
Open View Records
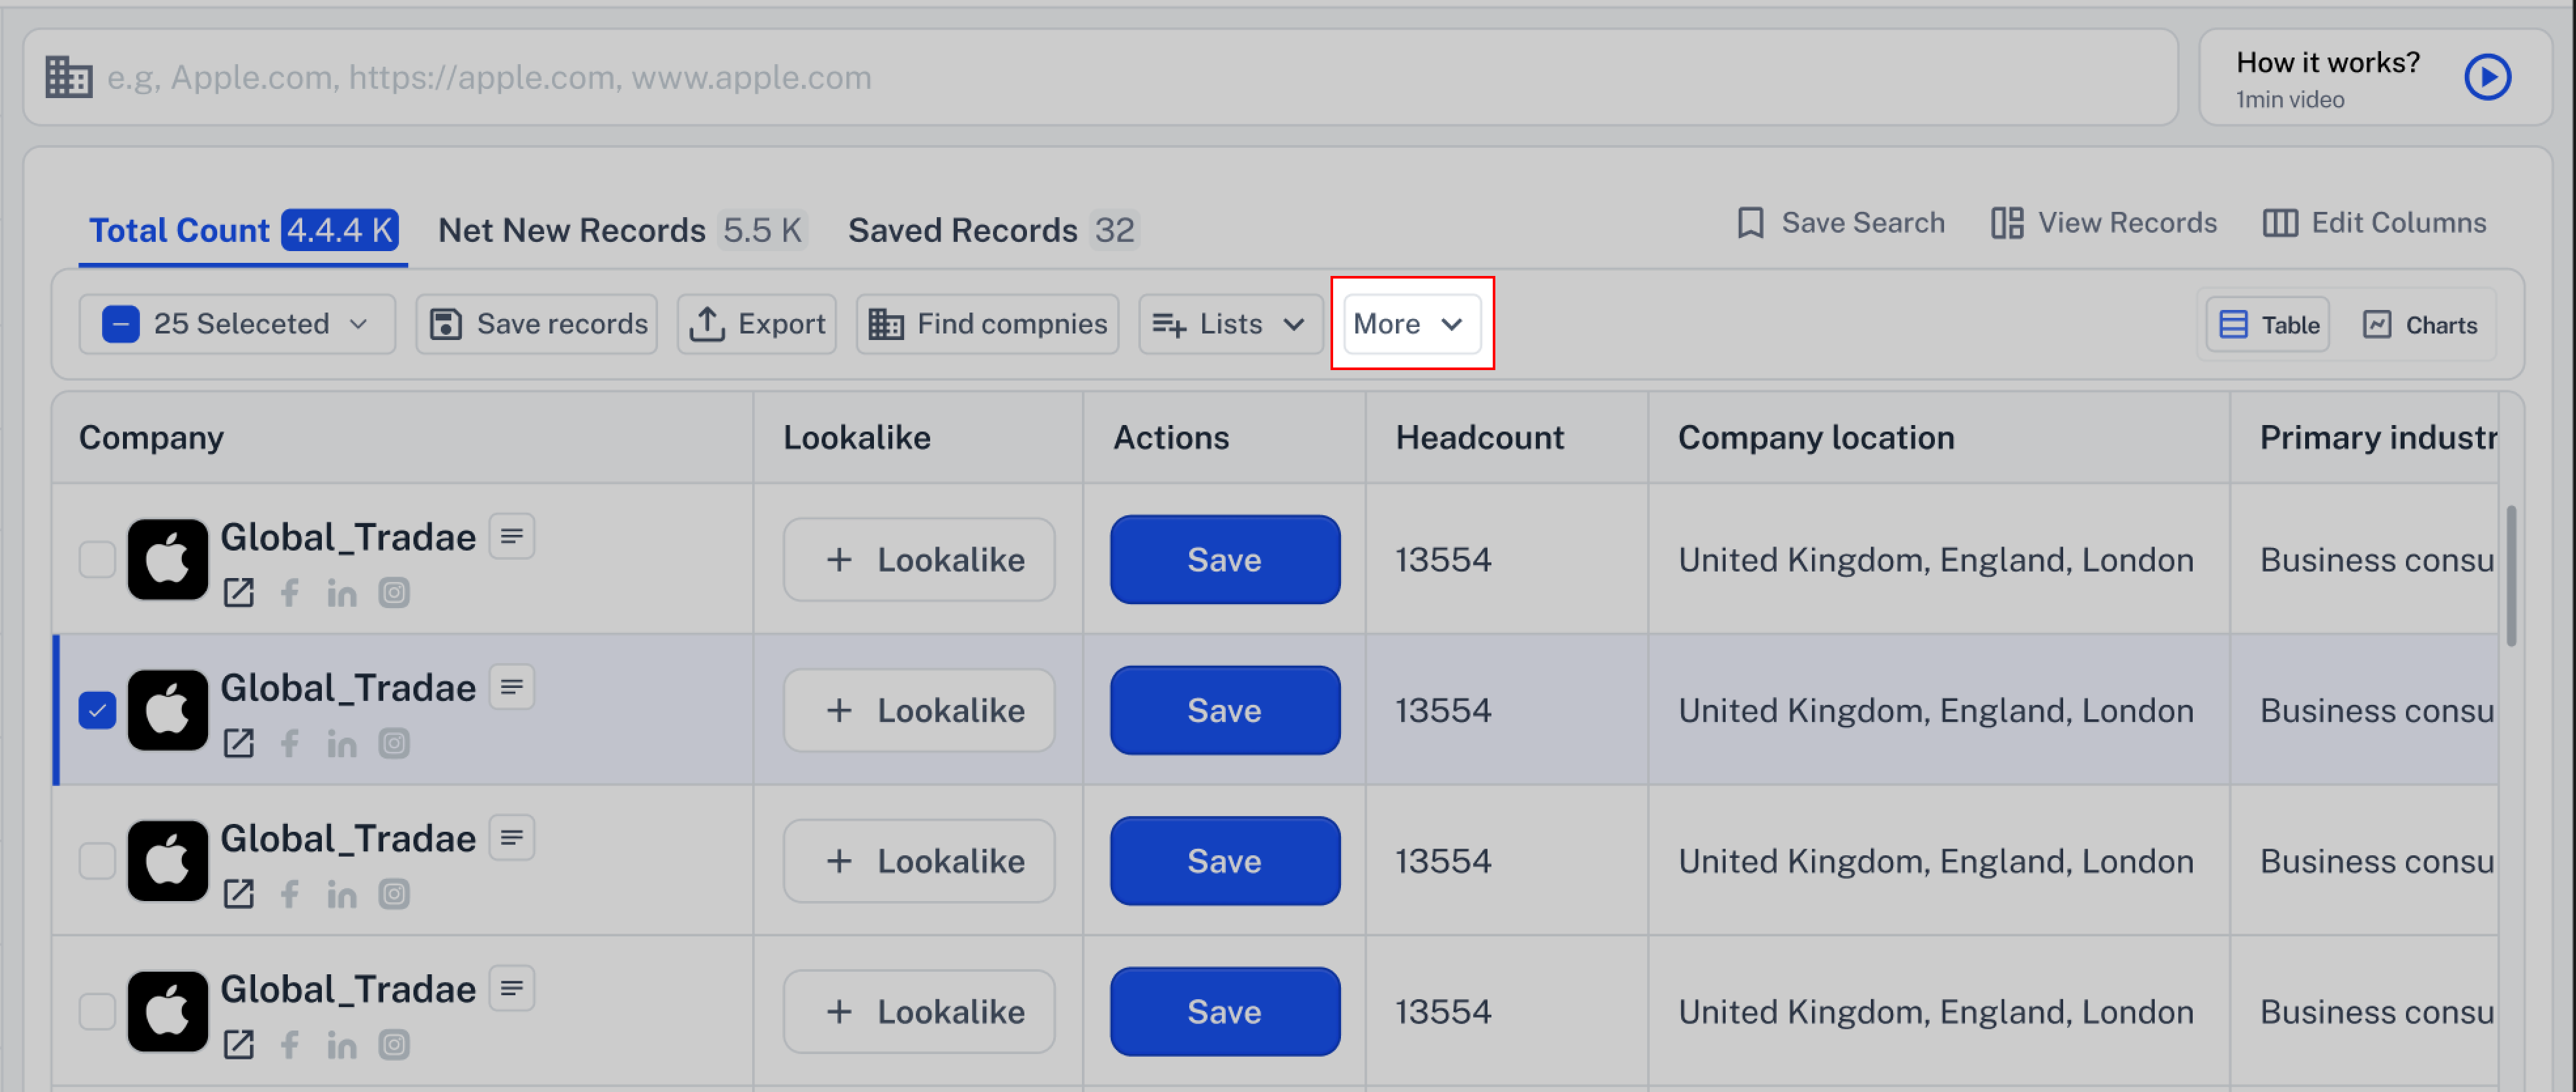[x=2104, y=222]
